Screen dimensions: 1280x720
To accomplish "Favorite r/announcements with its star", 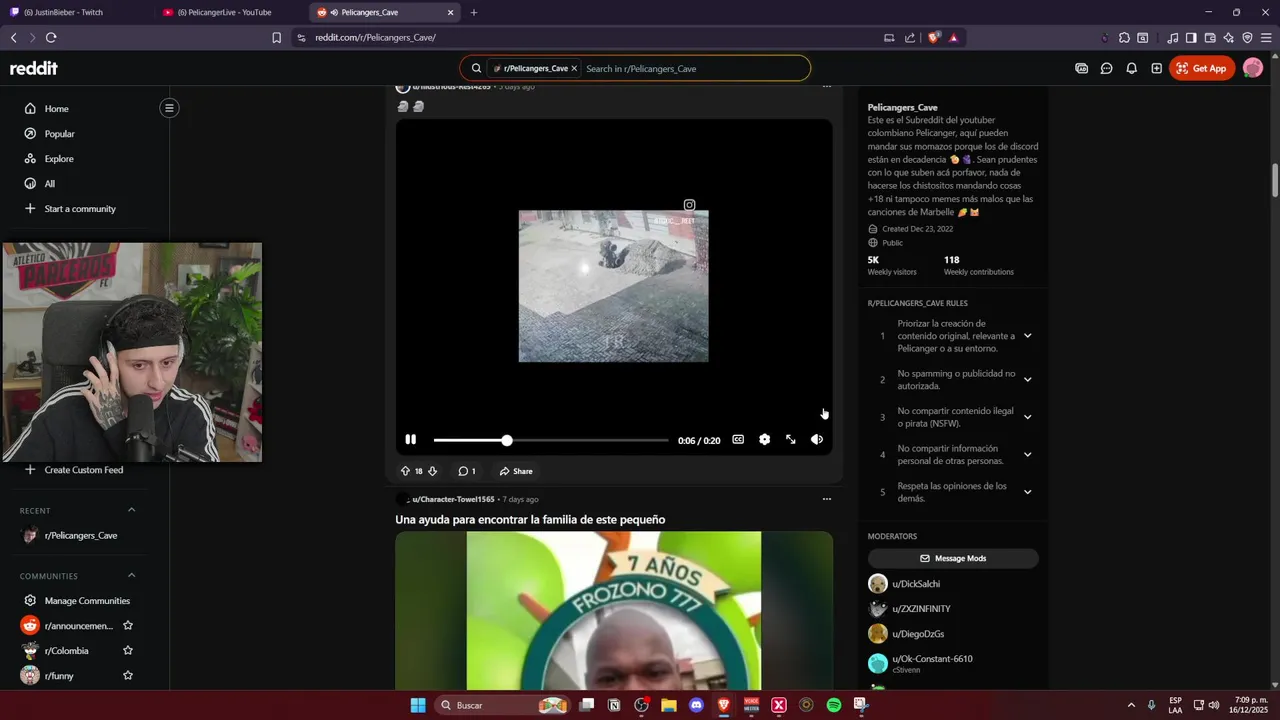I will click(x=128, y=626).
